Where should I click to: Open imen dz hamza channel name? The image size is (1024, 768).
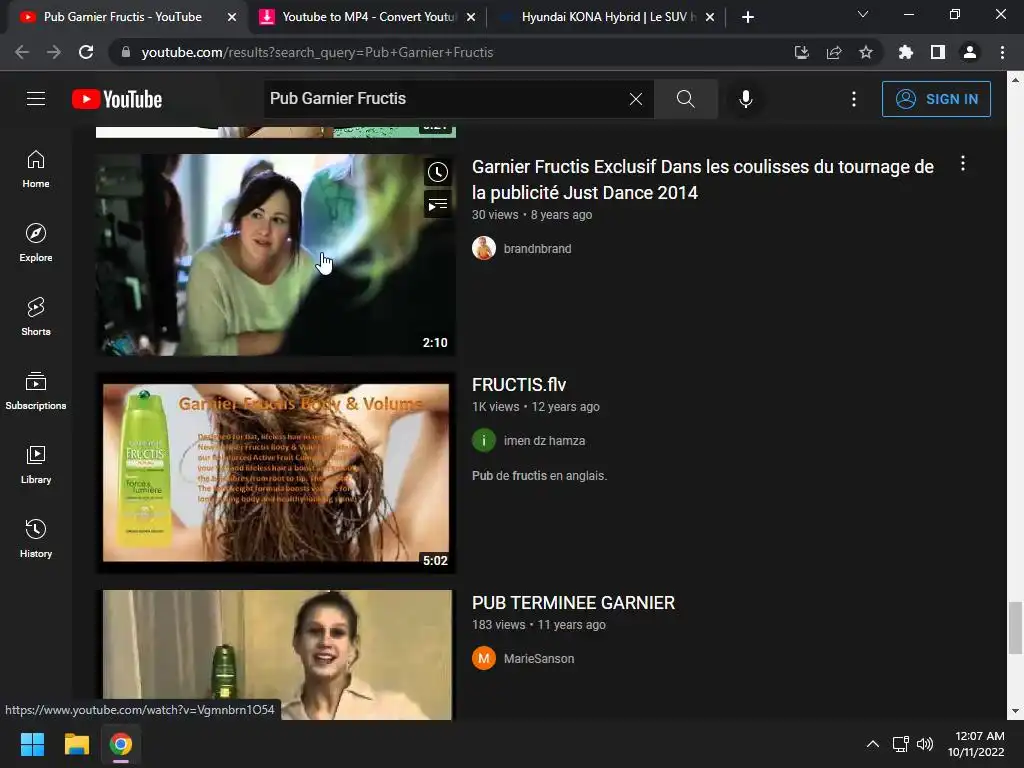coord(544,441)
